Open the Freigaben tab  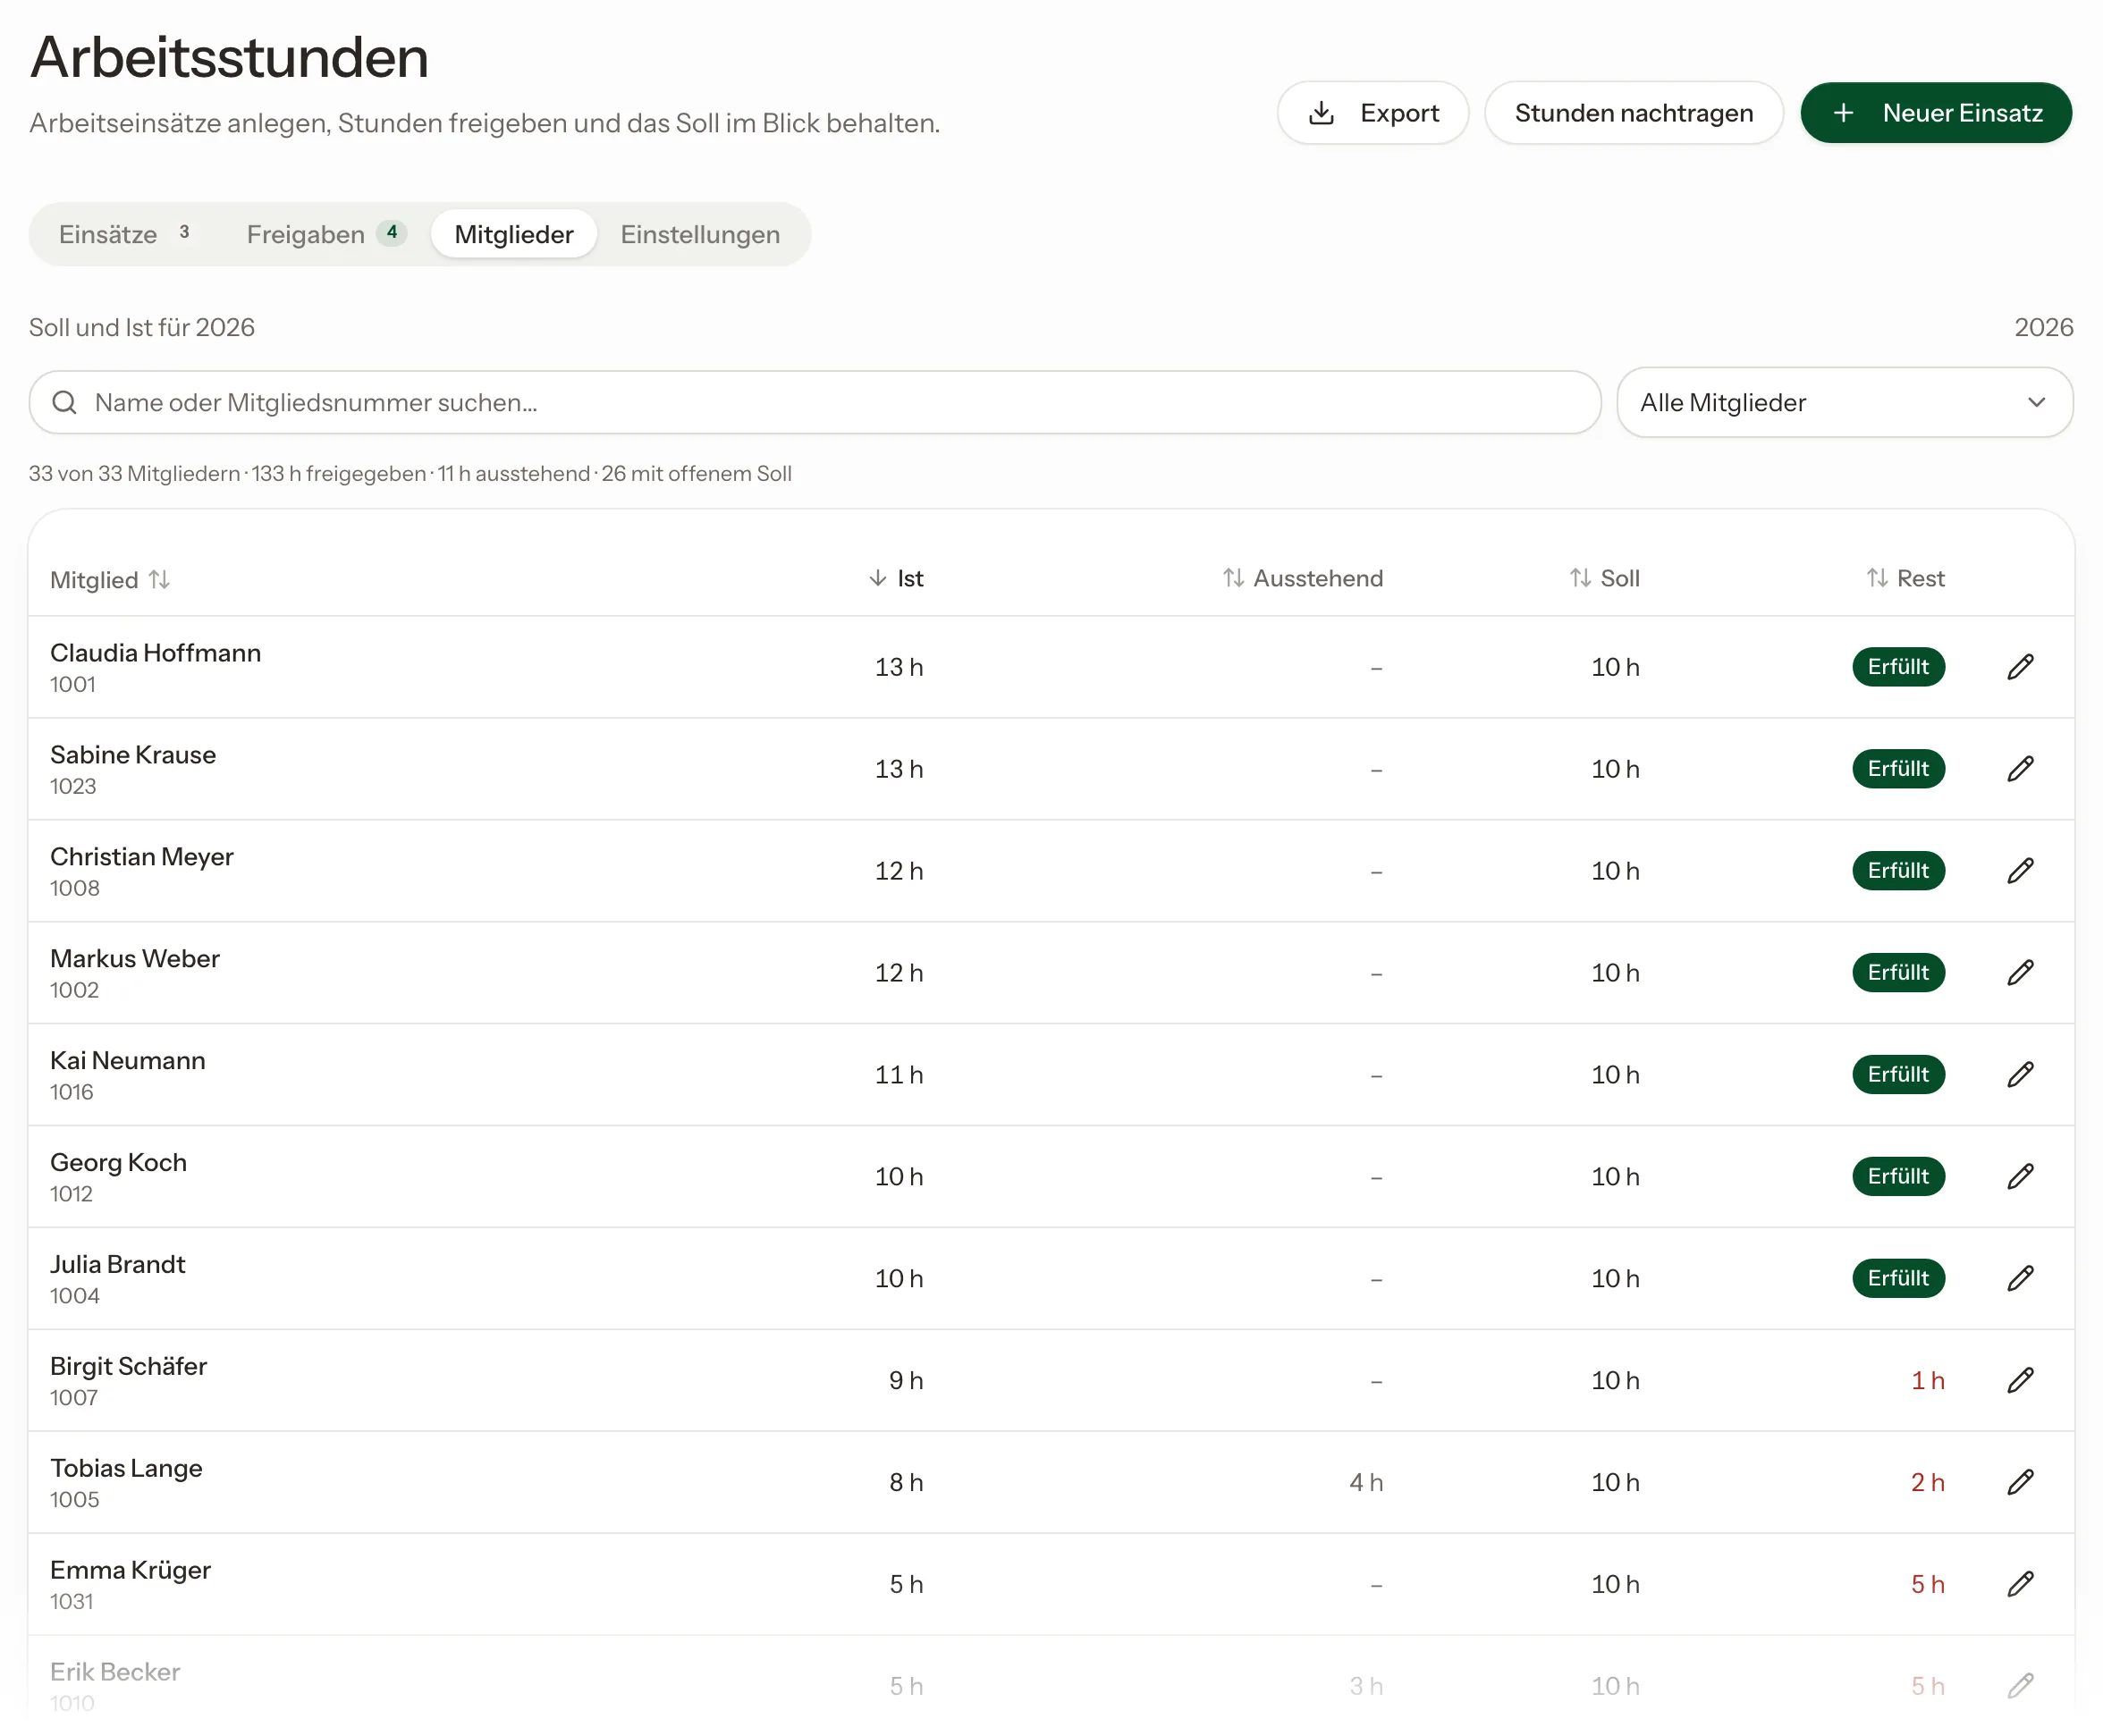(326, 235)
